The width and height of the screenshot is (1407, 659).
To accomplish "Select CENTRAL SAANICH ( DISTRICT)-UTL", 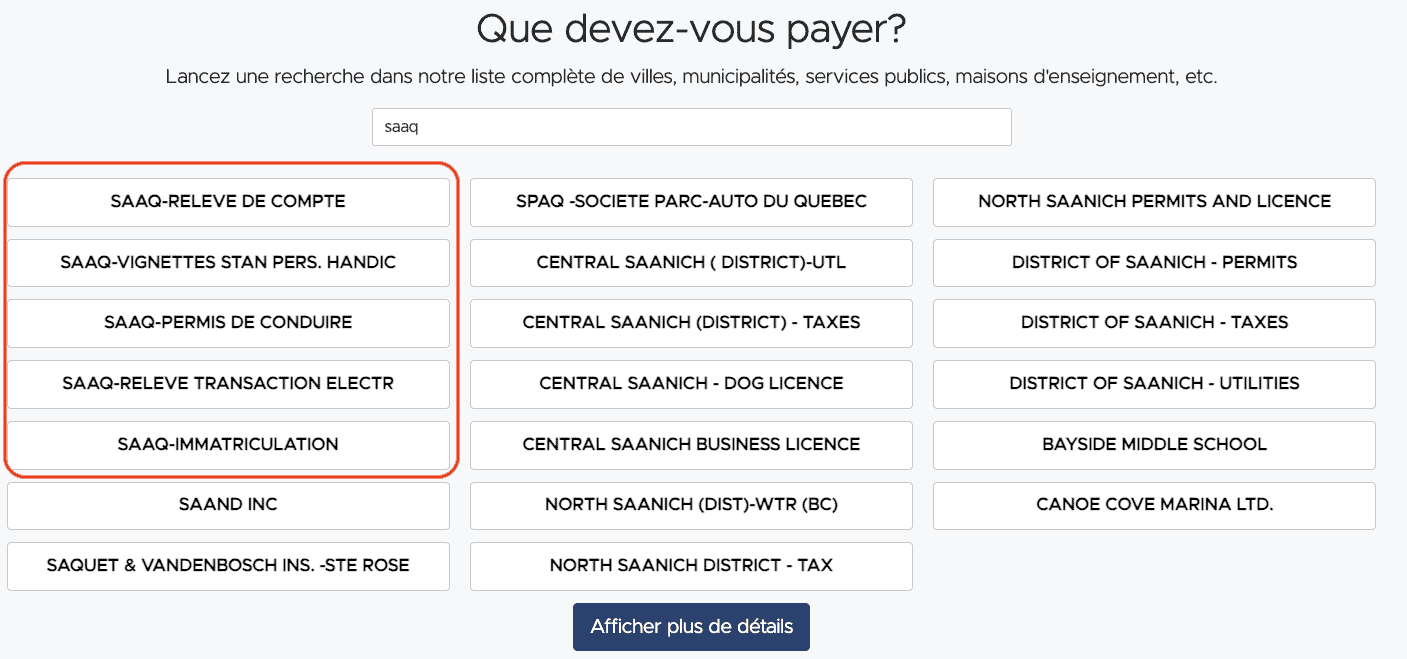I will (x=691, y=263).
